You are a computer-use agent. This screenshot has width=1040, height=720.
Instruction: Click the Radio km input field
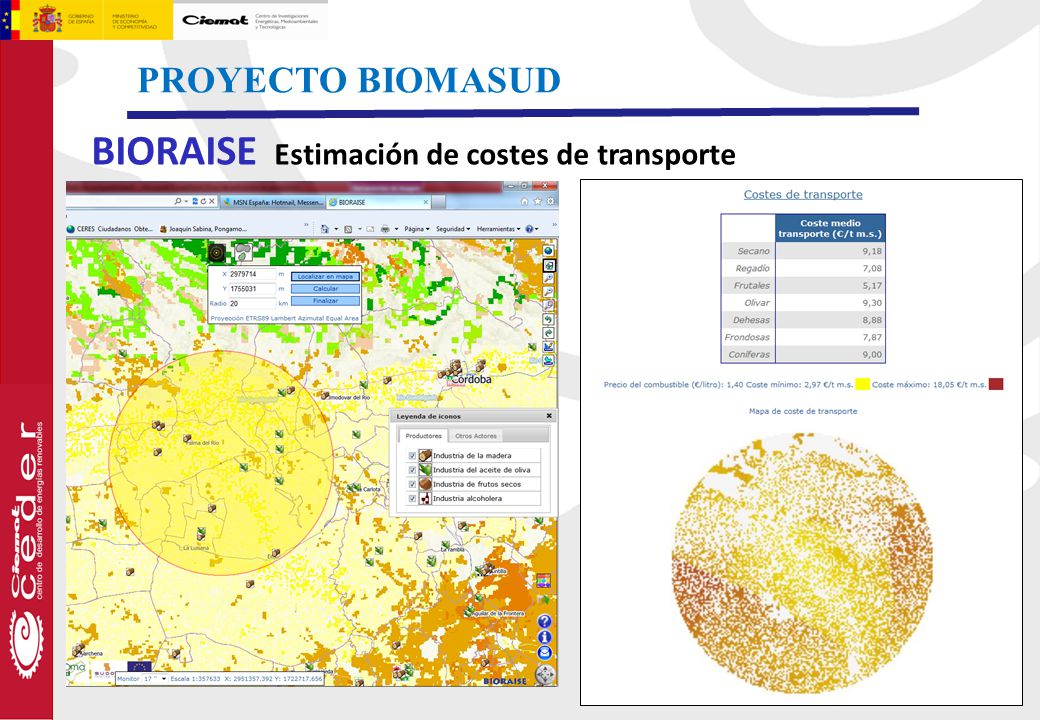(252, 304)
